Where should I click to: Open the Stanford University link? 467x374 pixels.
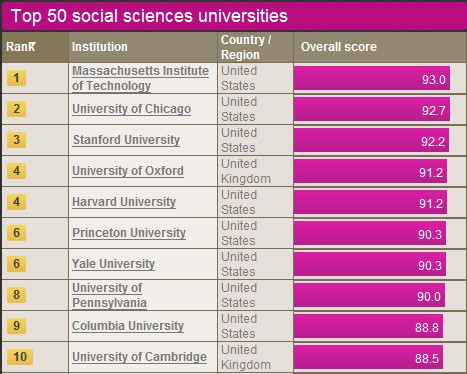(x=126, y=140)
